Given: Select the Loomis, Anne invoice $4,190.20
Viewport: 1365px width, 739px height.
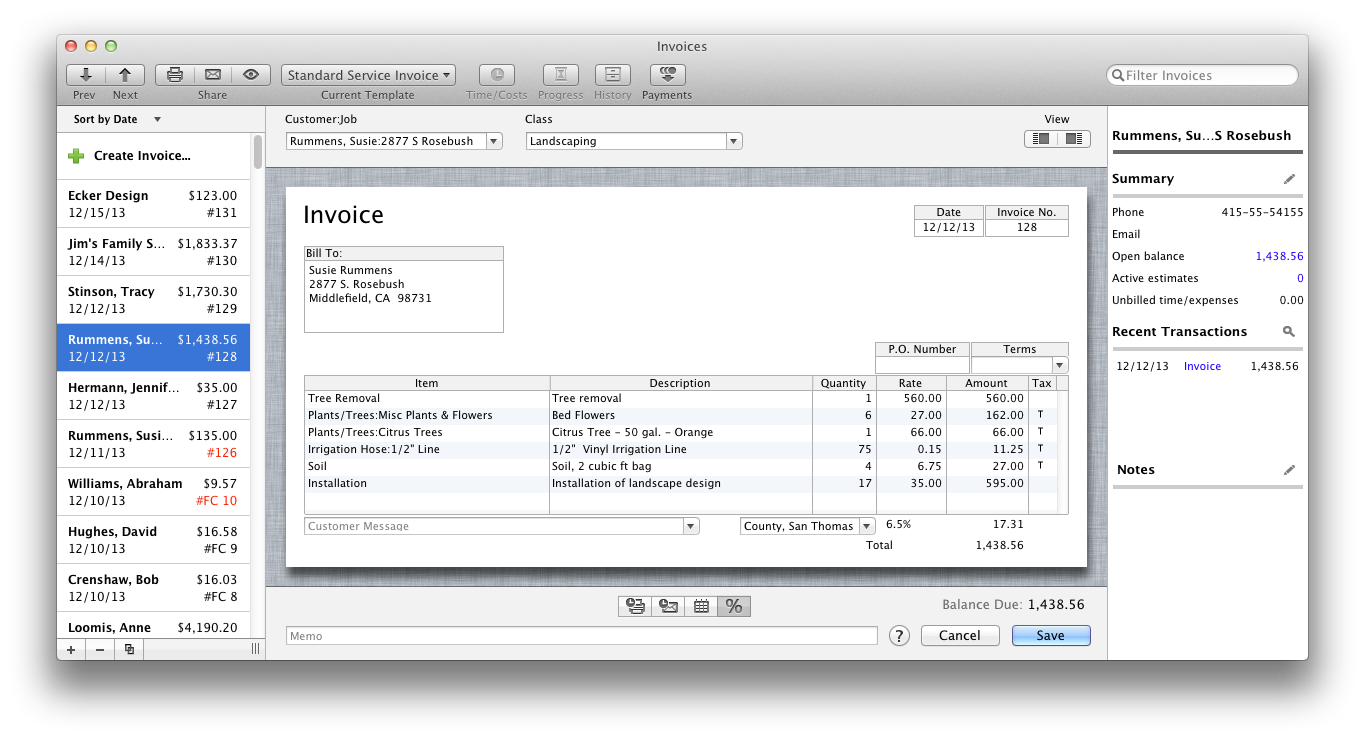Looking at the screenshot, I should pyautogui.click(x=153, y=627).
